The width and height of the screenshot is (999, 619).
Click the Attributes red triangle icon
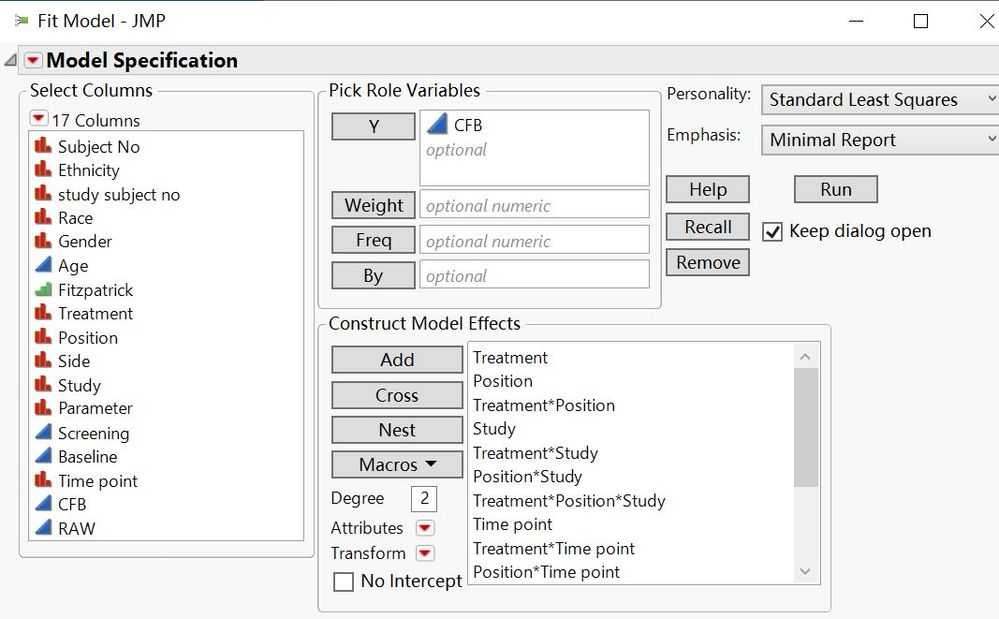point(425,528)
